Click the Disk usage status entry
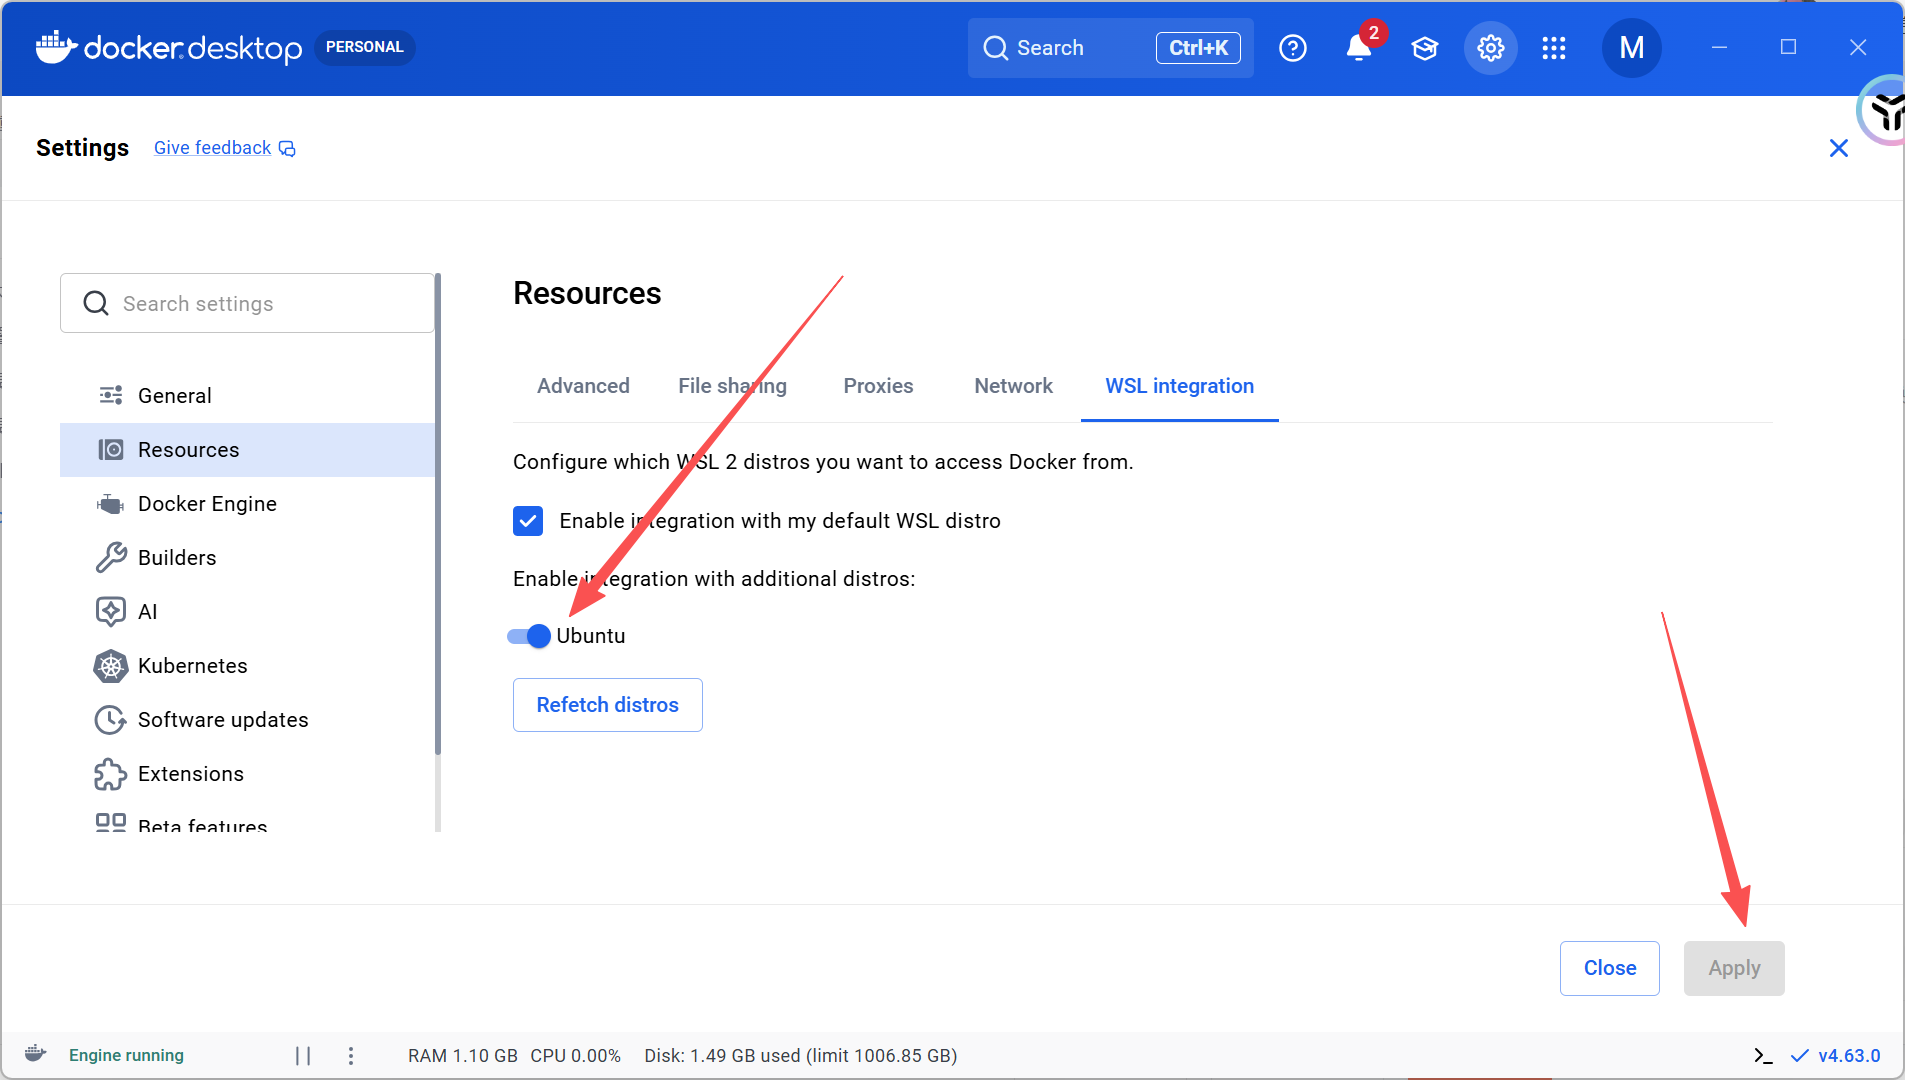The image size is (1905, 1080). [800, 1056]
